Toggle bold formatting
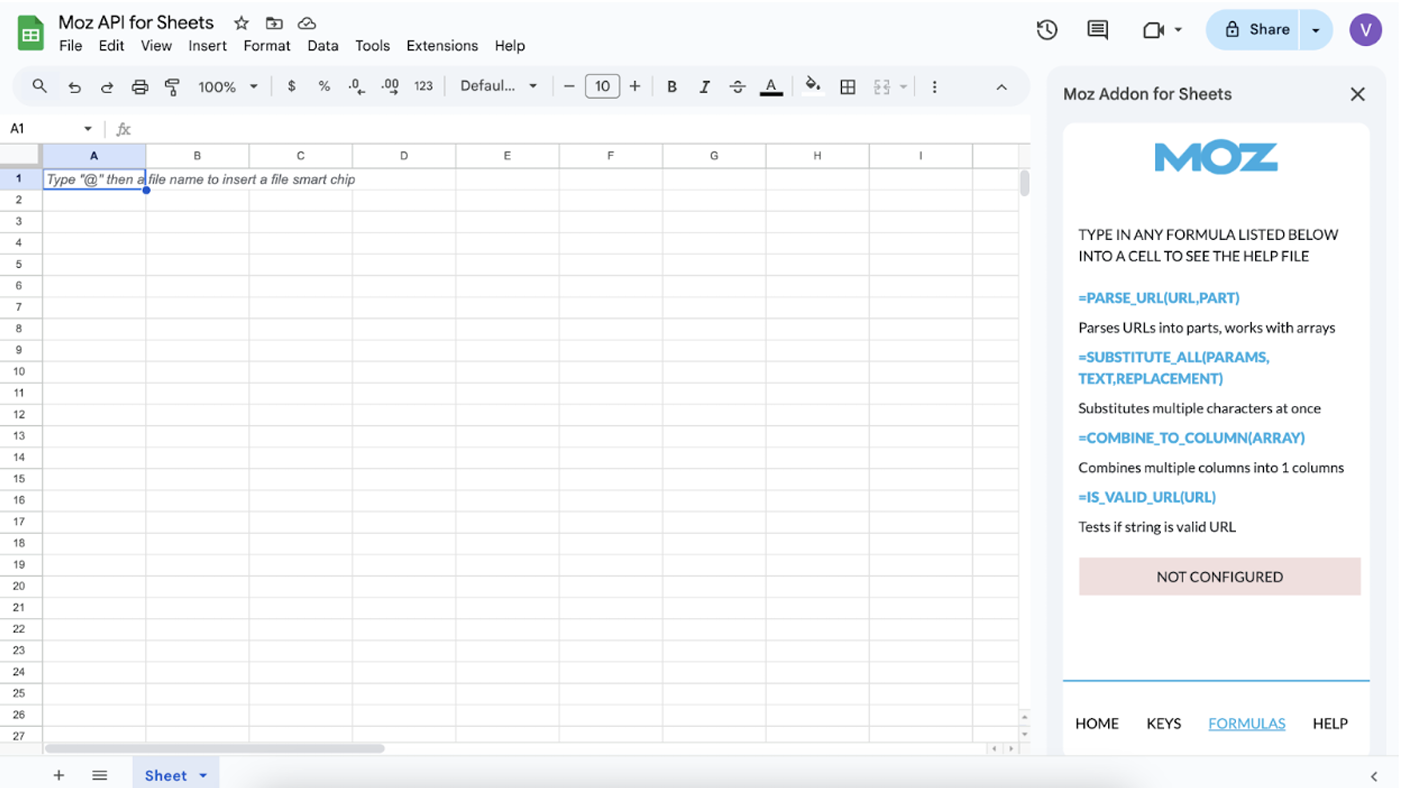The height and width of the screenshot is (788, 1402). 672,87
